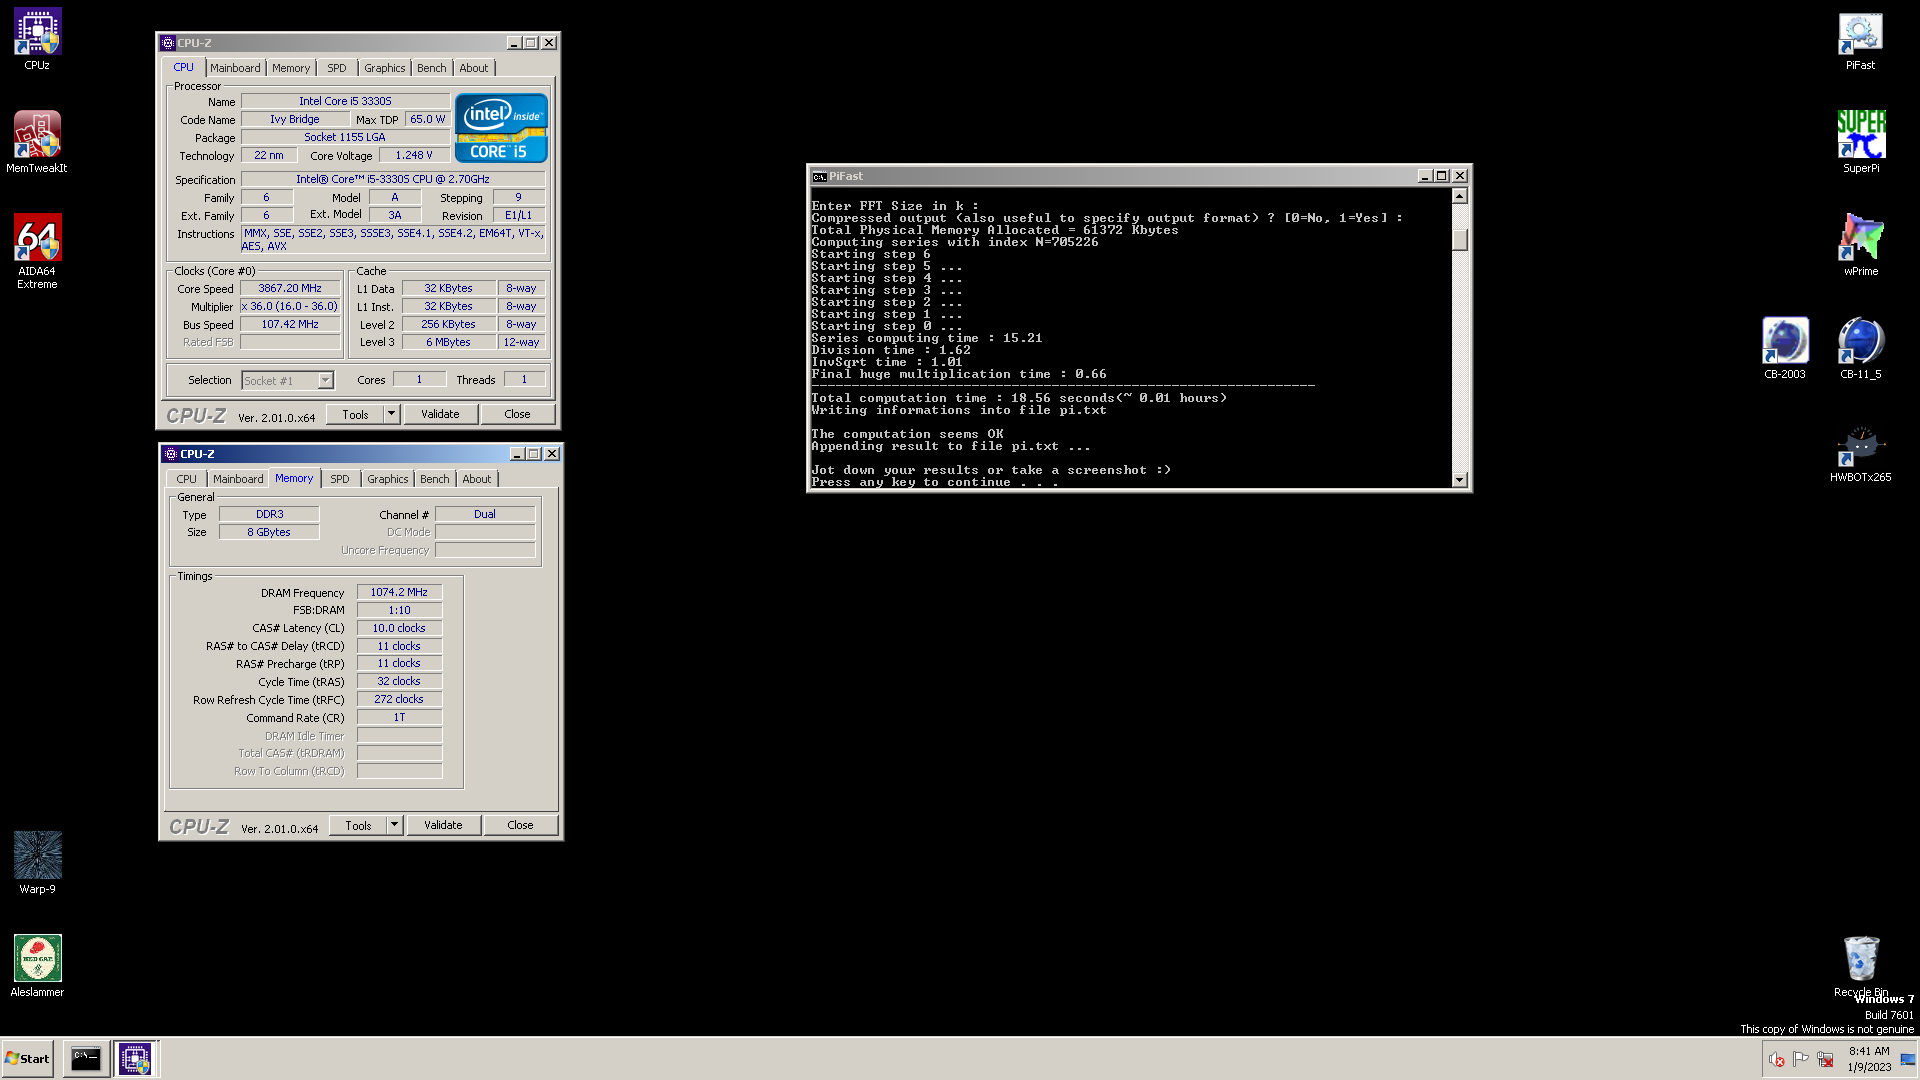
Task: Click the Multiplier value x 36.0
Action: [290, 306]
